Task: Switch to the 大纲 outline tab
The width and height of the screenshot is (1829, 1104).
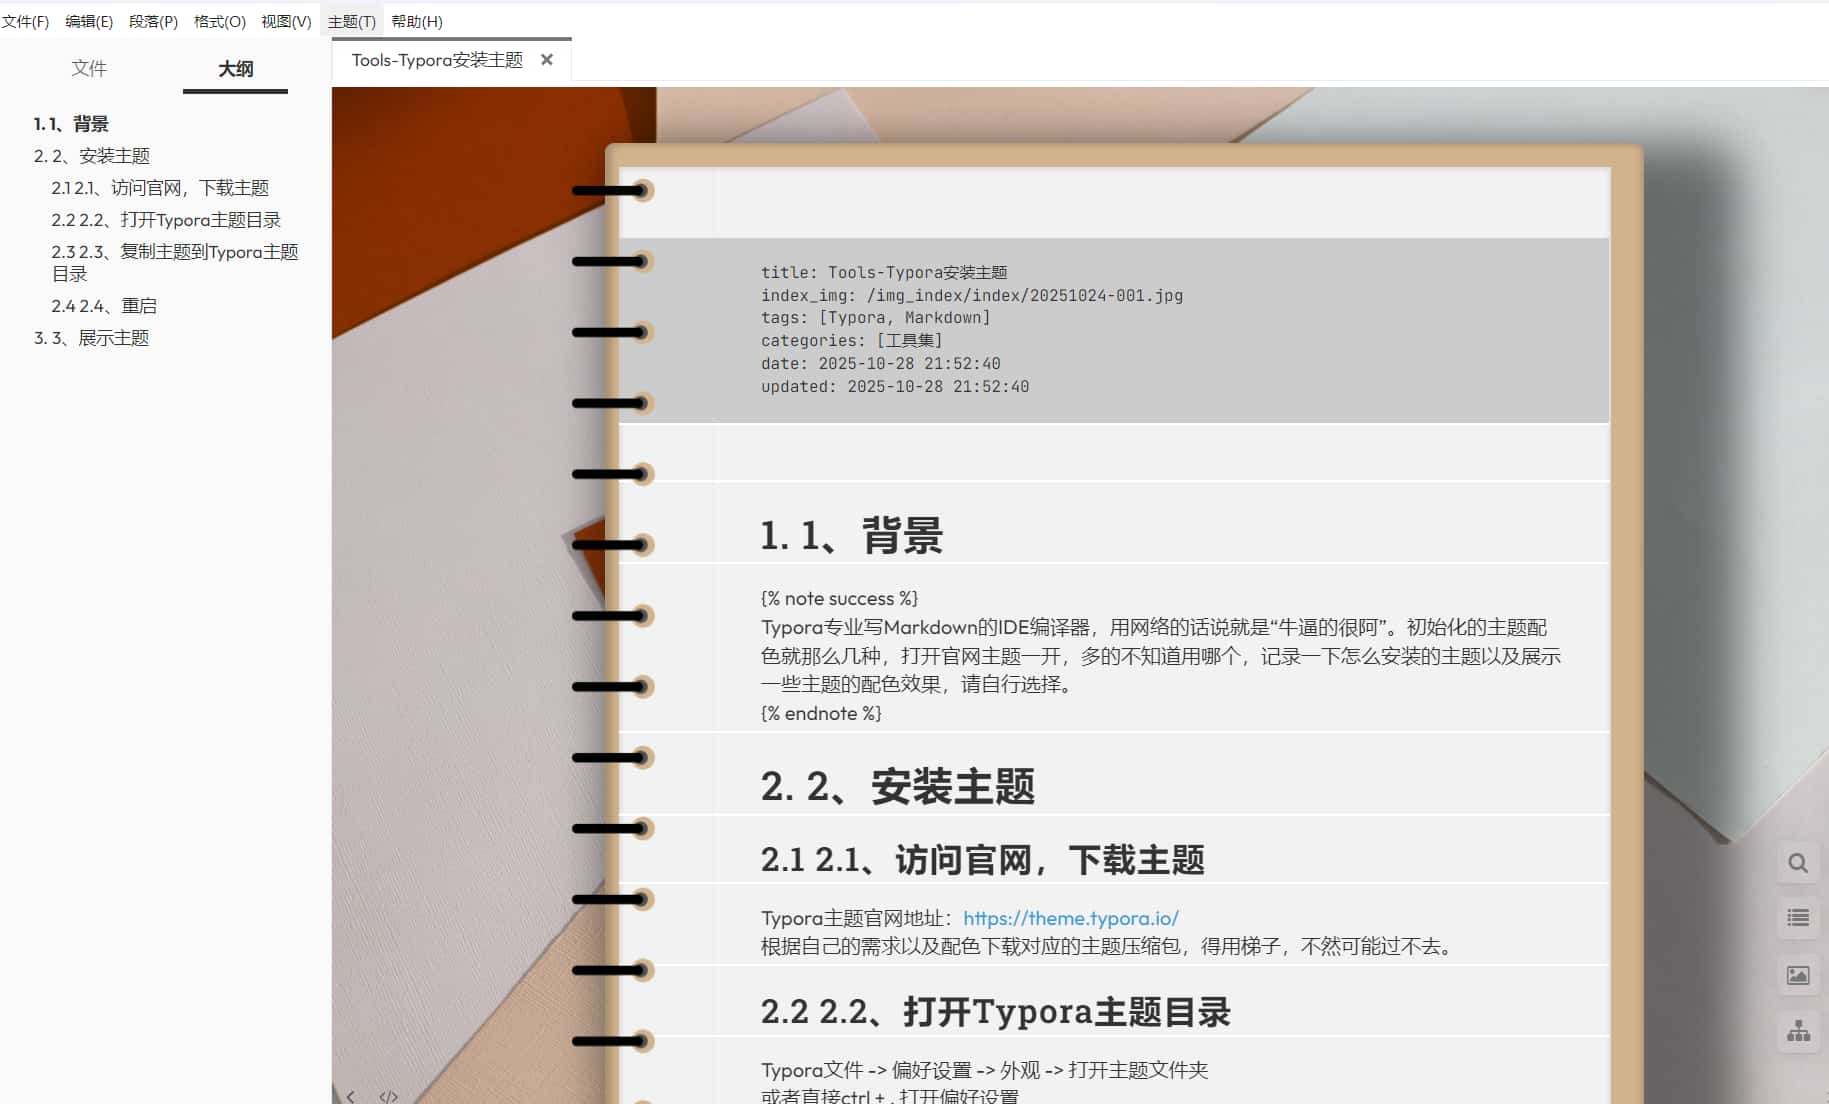Action: [235, 68]
